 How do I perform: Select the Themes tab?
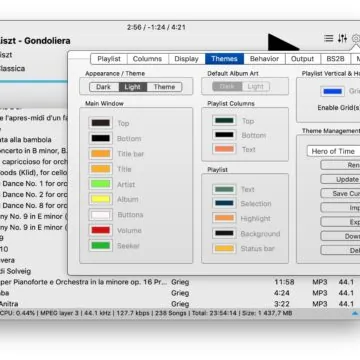224,59
